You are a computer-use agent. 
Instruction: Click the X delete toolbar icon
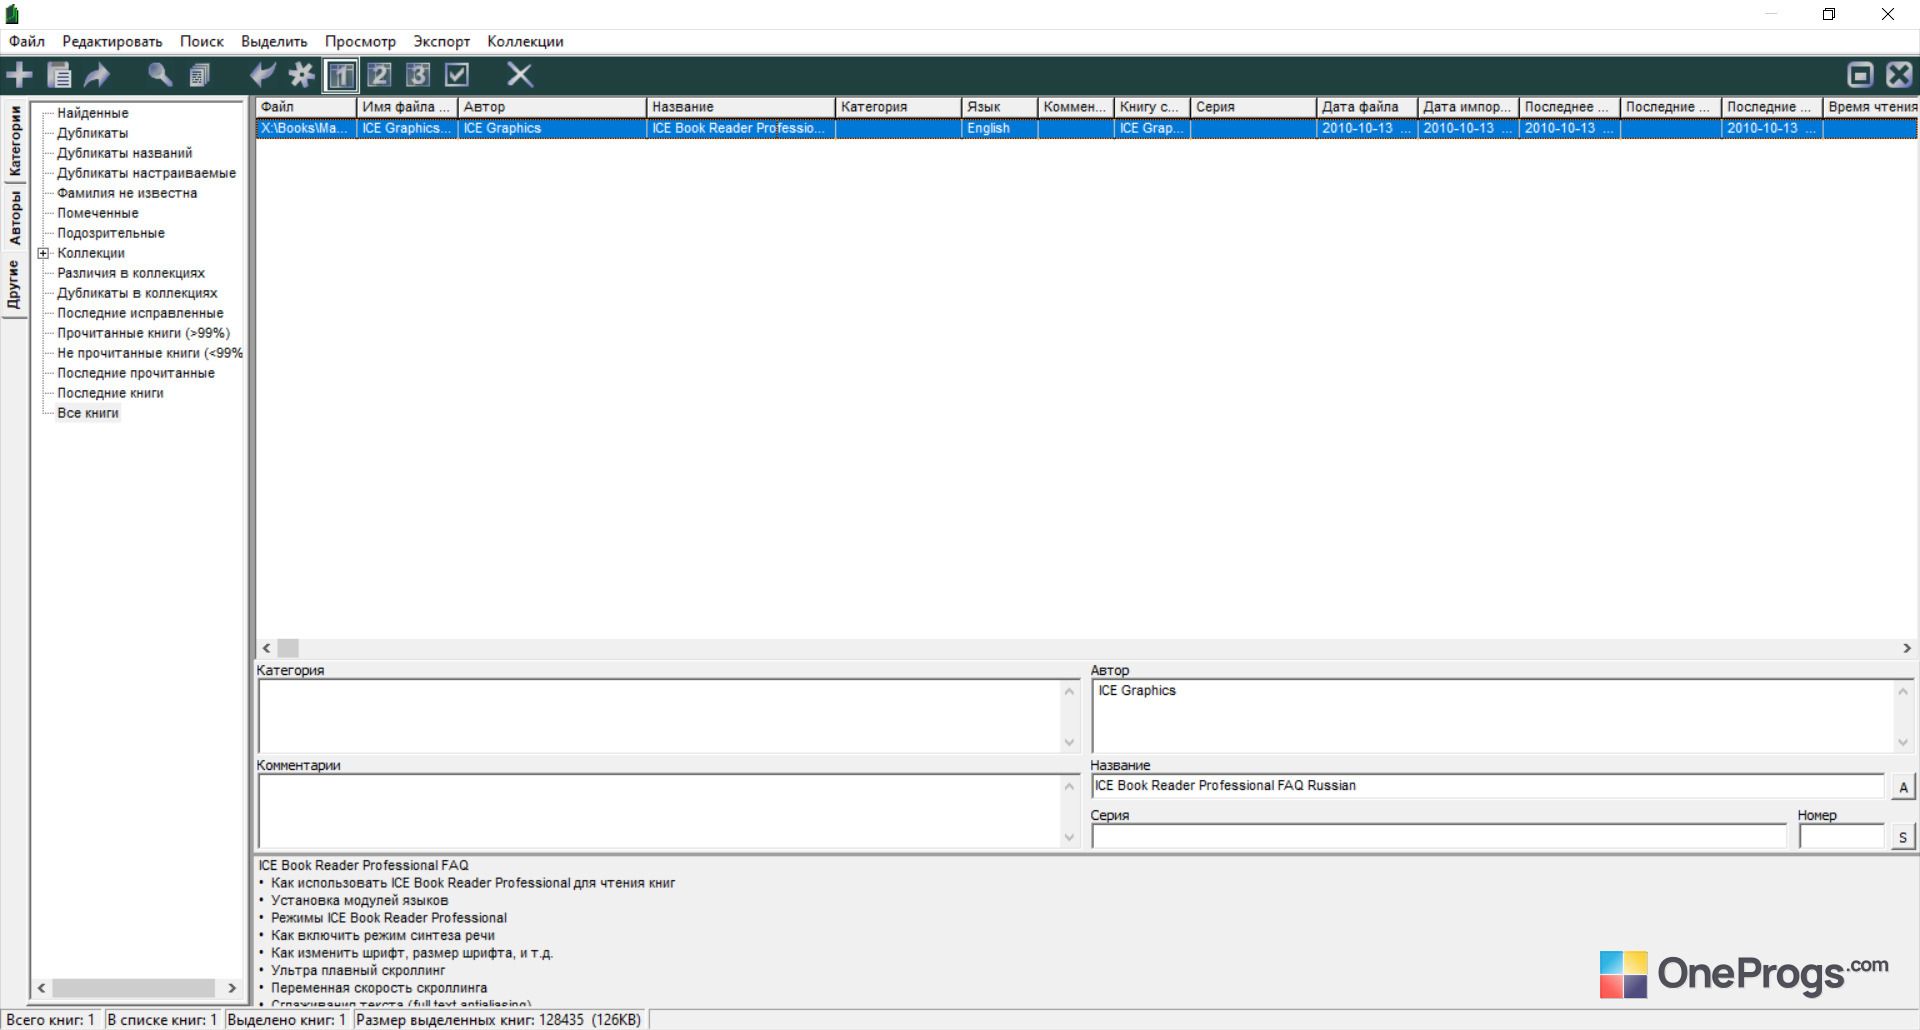[x=520, y=75]
